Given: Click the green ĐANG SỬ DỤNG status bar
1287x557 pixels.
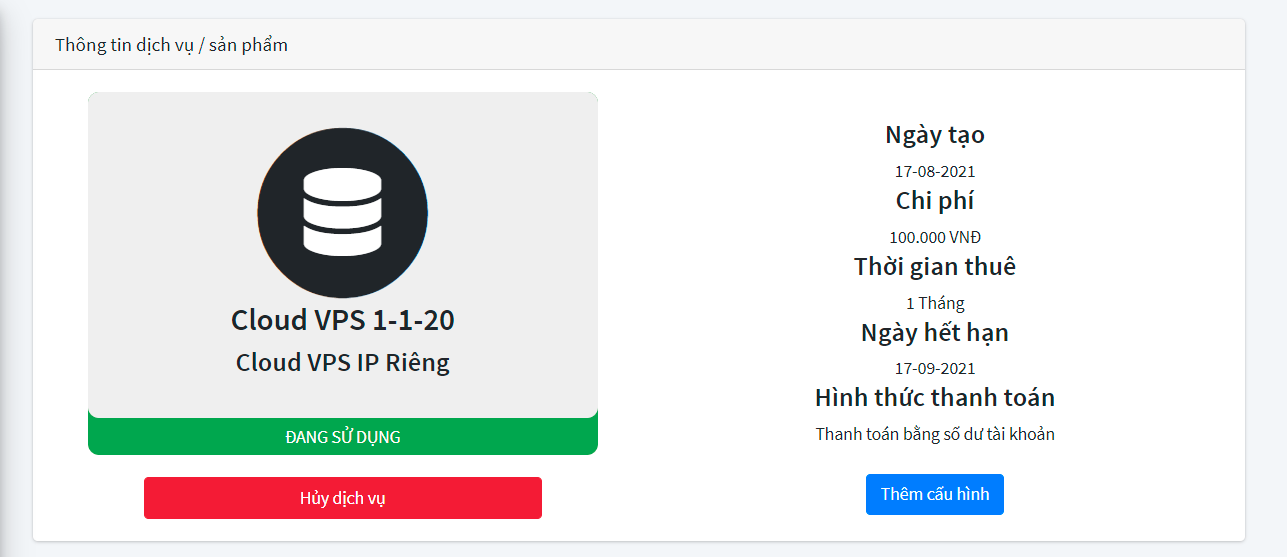Looking at the screenshot, I should pyautogui.click(x=342, y=437).
